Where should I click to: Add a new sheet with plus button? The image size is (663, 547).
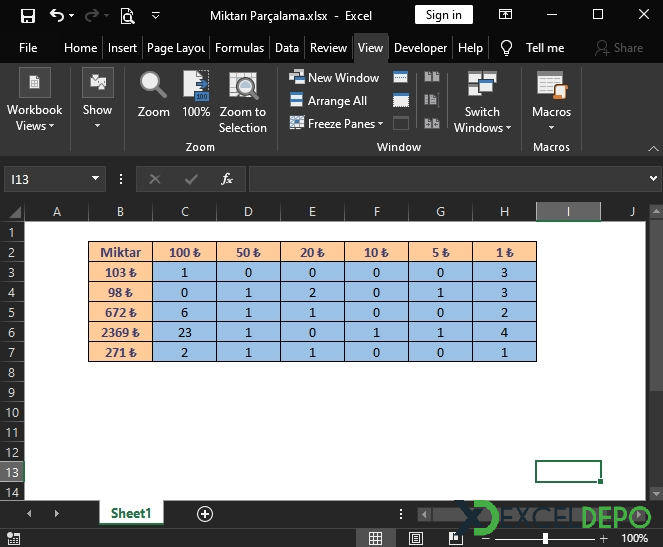tap(205, 514)
